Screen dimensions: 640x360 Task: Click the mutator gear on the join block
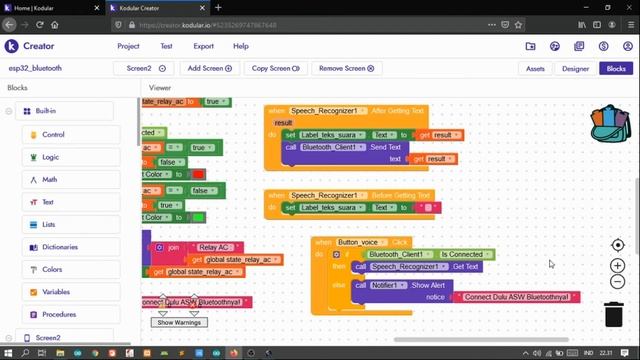pos(160,247)
